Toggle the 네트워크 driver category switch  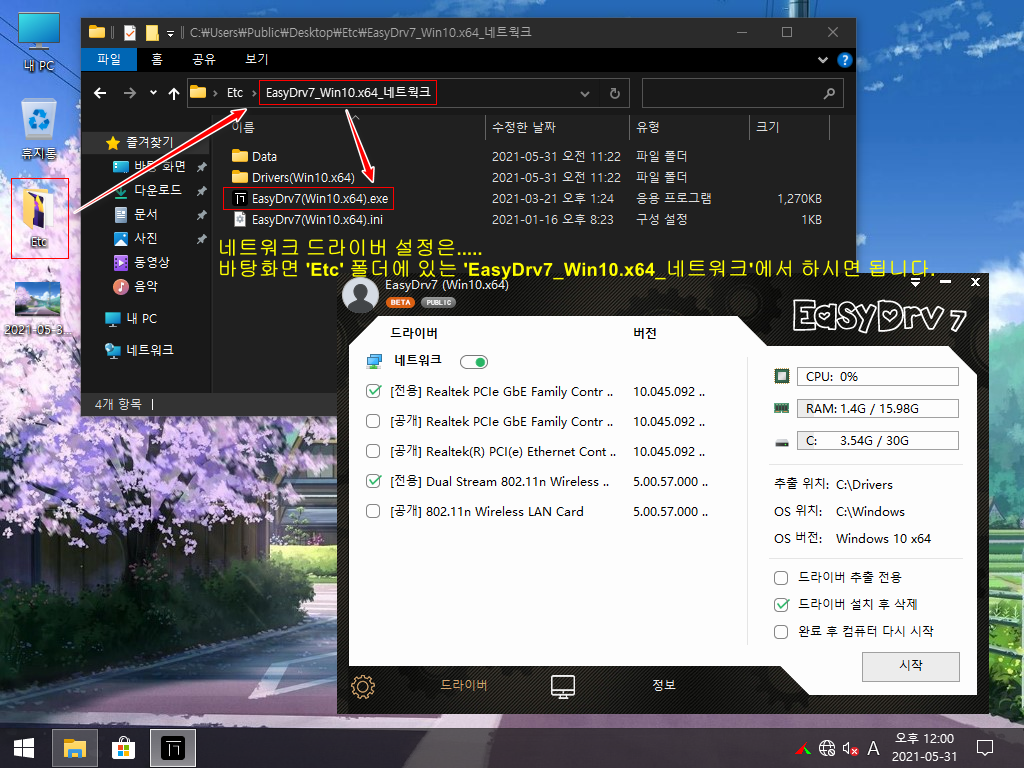[x=474, y=362]
